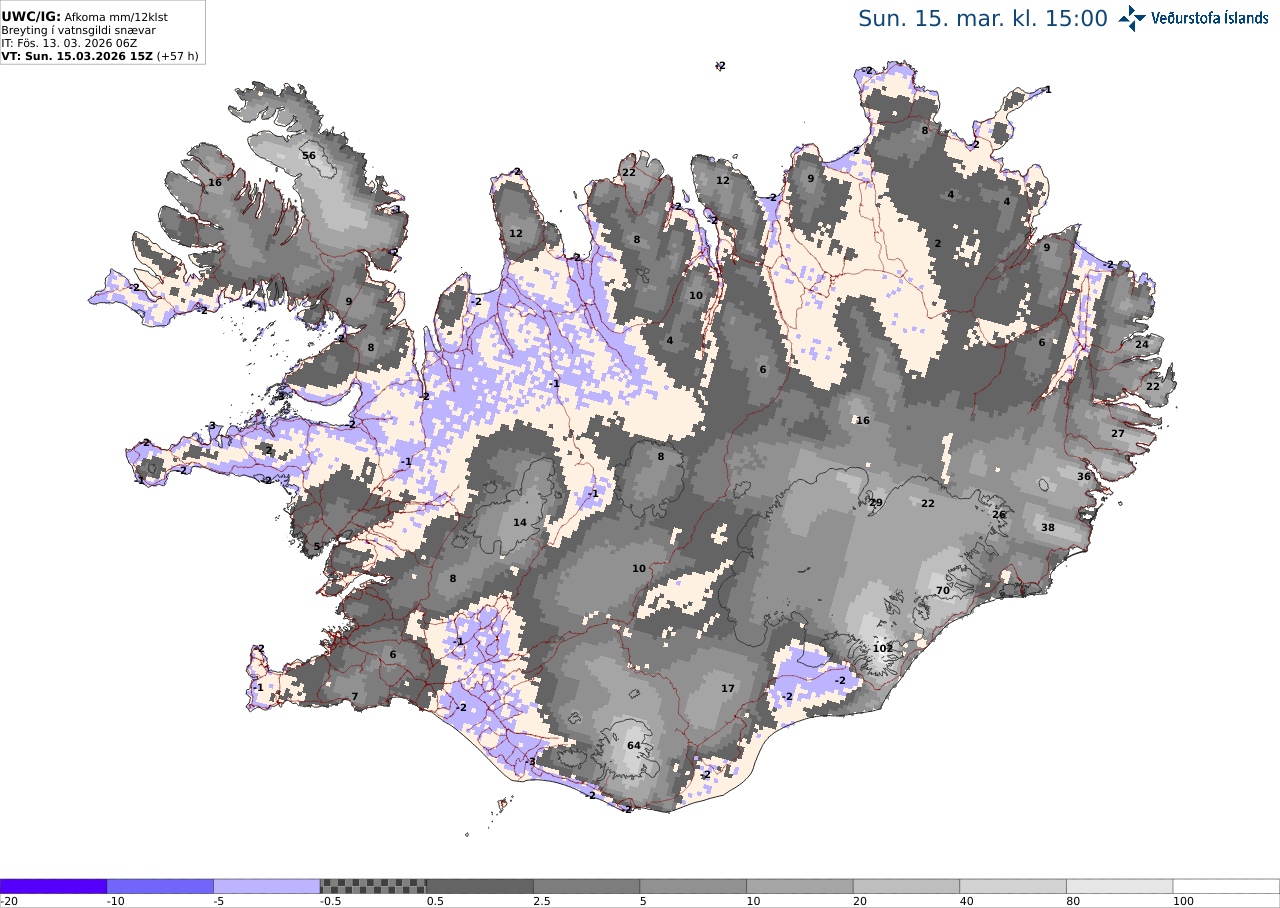1280x908 pixels.
Task: Click the '70' value on the map
Action: (942, 591)
